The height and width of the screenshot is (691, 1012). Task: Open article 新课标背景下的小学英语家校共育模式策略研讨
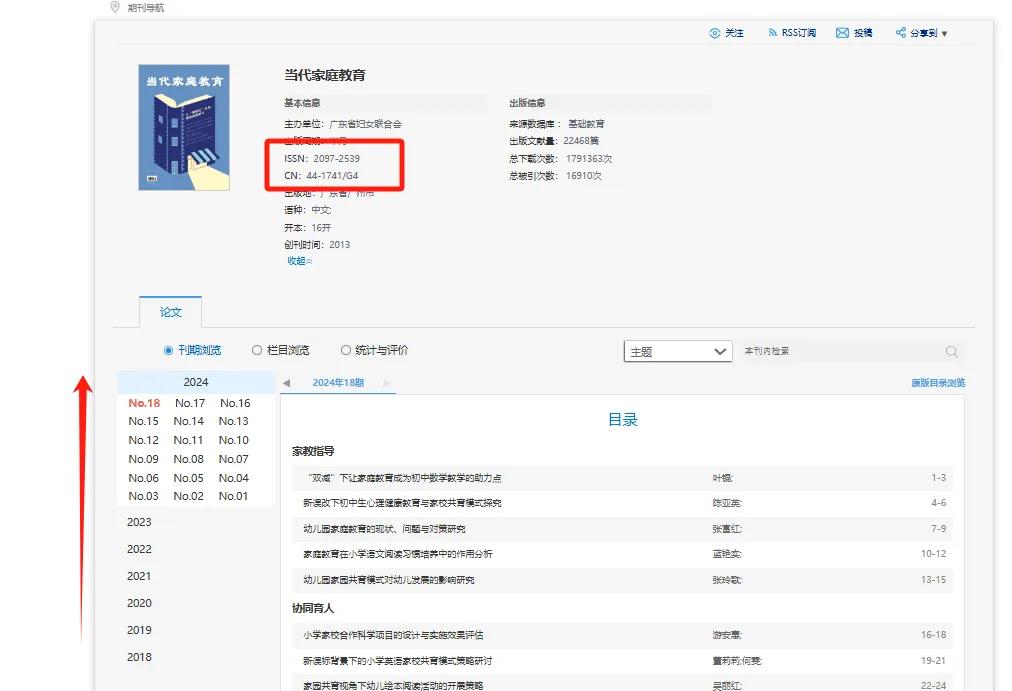[x=398, y=661]
